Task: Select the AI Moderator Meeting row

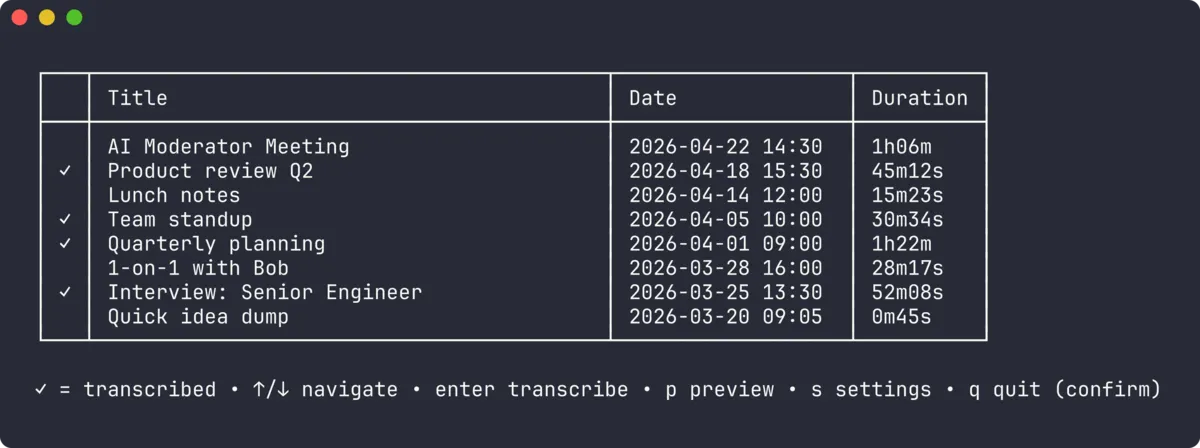Action: click(513, 147)
